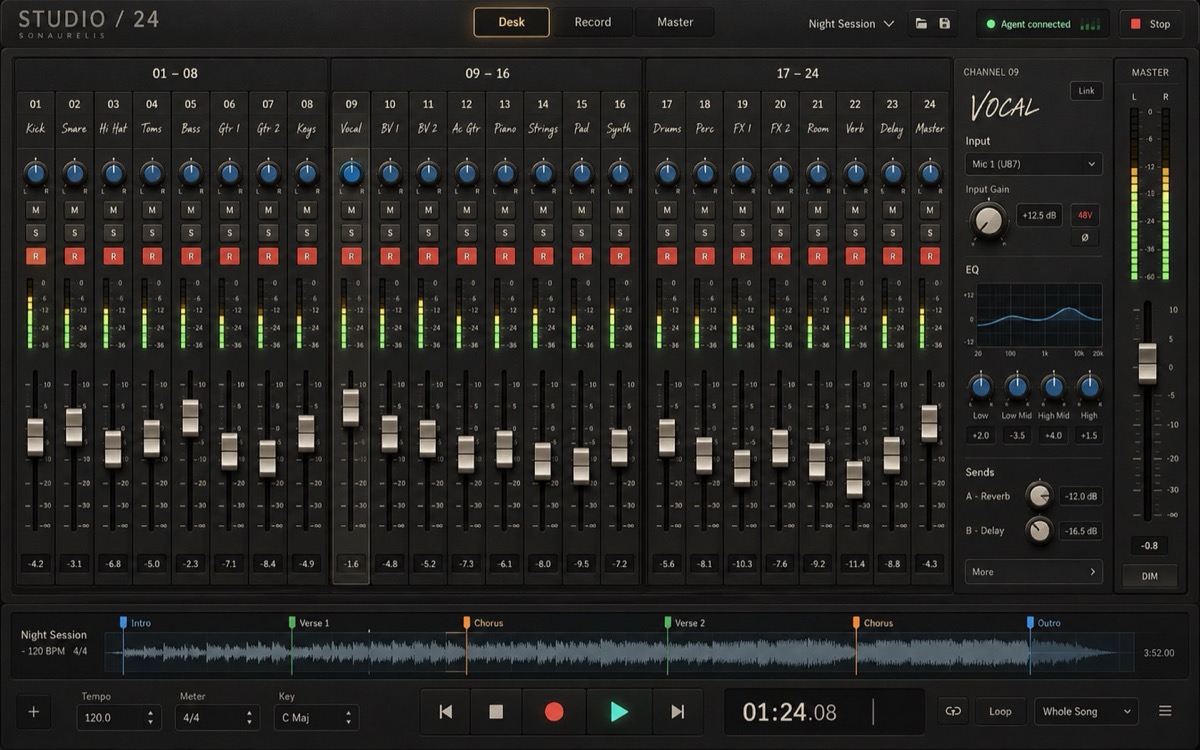The image size is (1200, 750).
Task: Open the Night Session dropdown
Action: [x=851, y=24]
